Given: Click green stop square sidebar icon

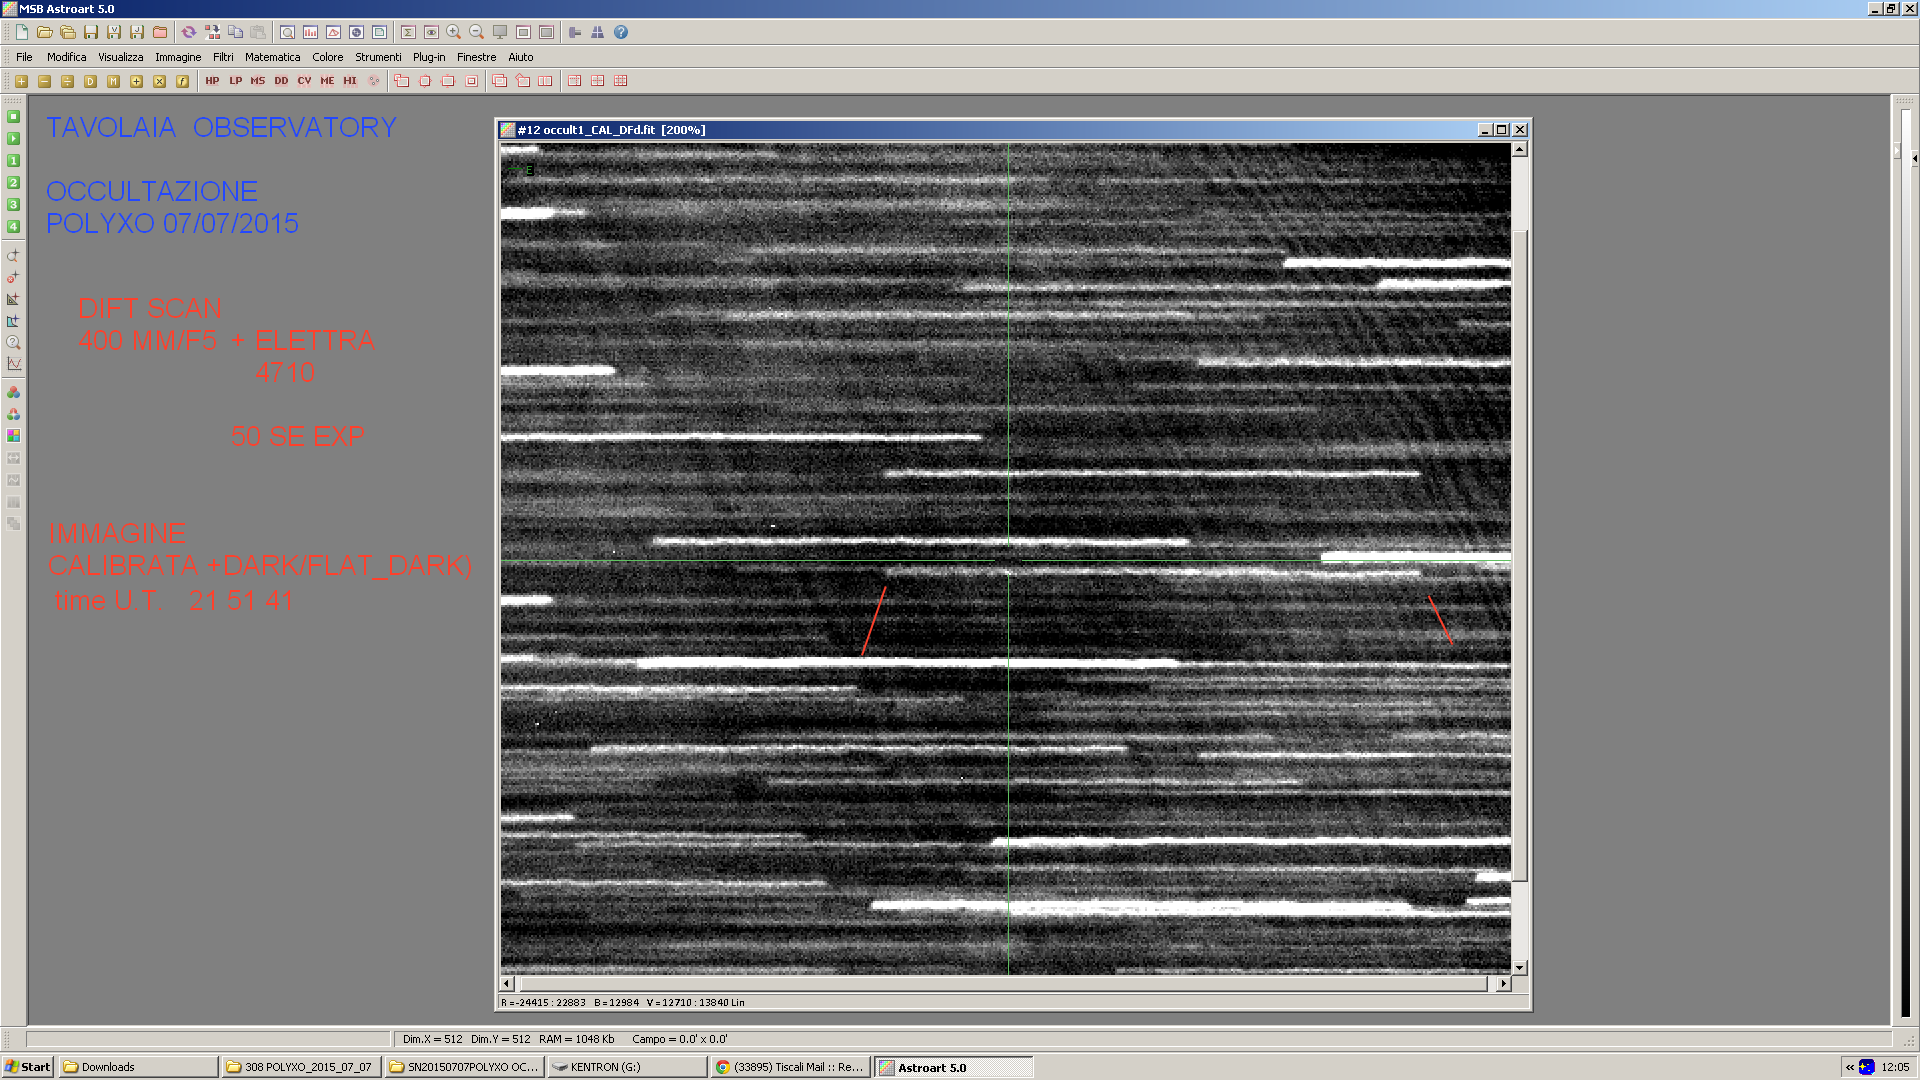Looking at the screenshot, I should (x=13, y=116).
